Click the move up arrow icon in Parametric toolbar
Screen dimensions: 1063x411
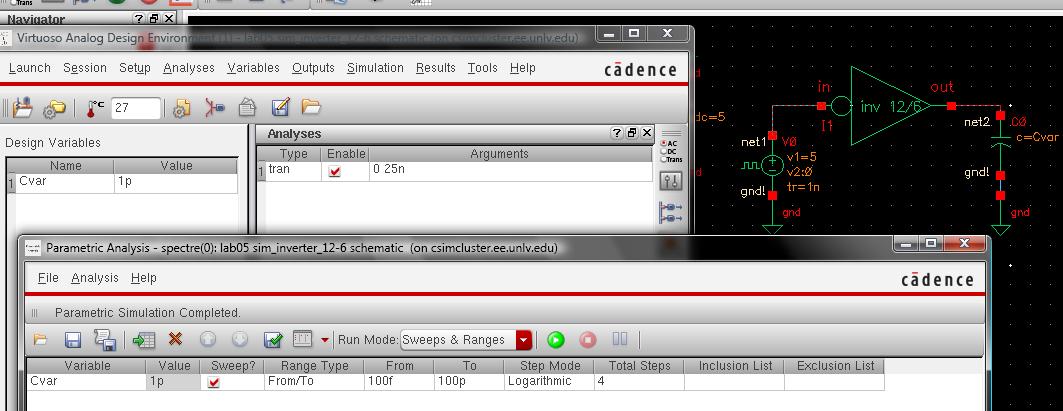click(x=207, y=339)
